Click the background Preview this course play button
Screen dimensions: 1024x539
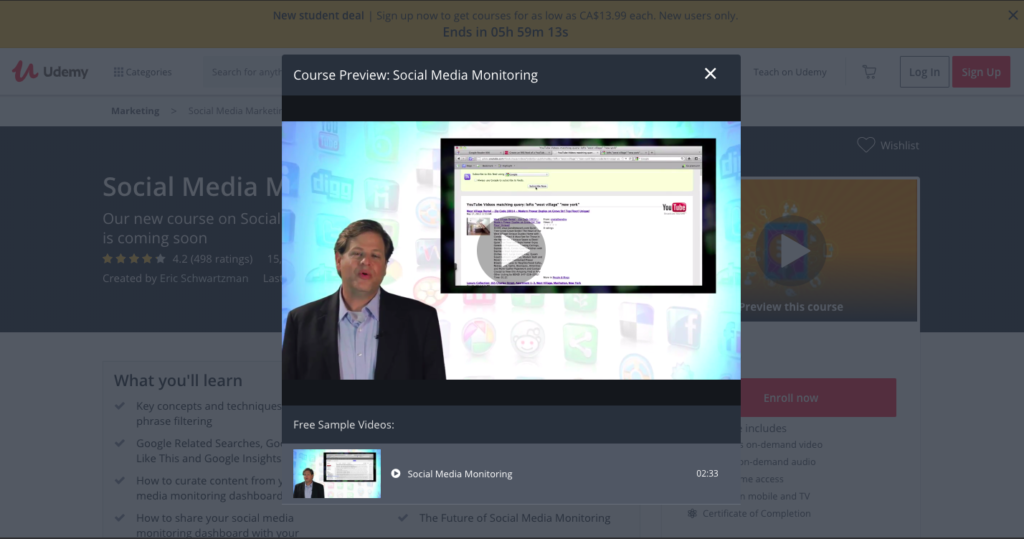tap(791, 252)
